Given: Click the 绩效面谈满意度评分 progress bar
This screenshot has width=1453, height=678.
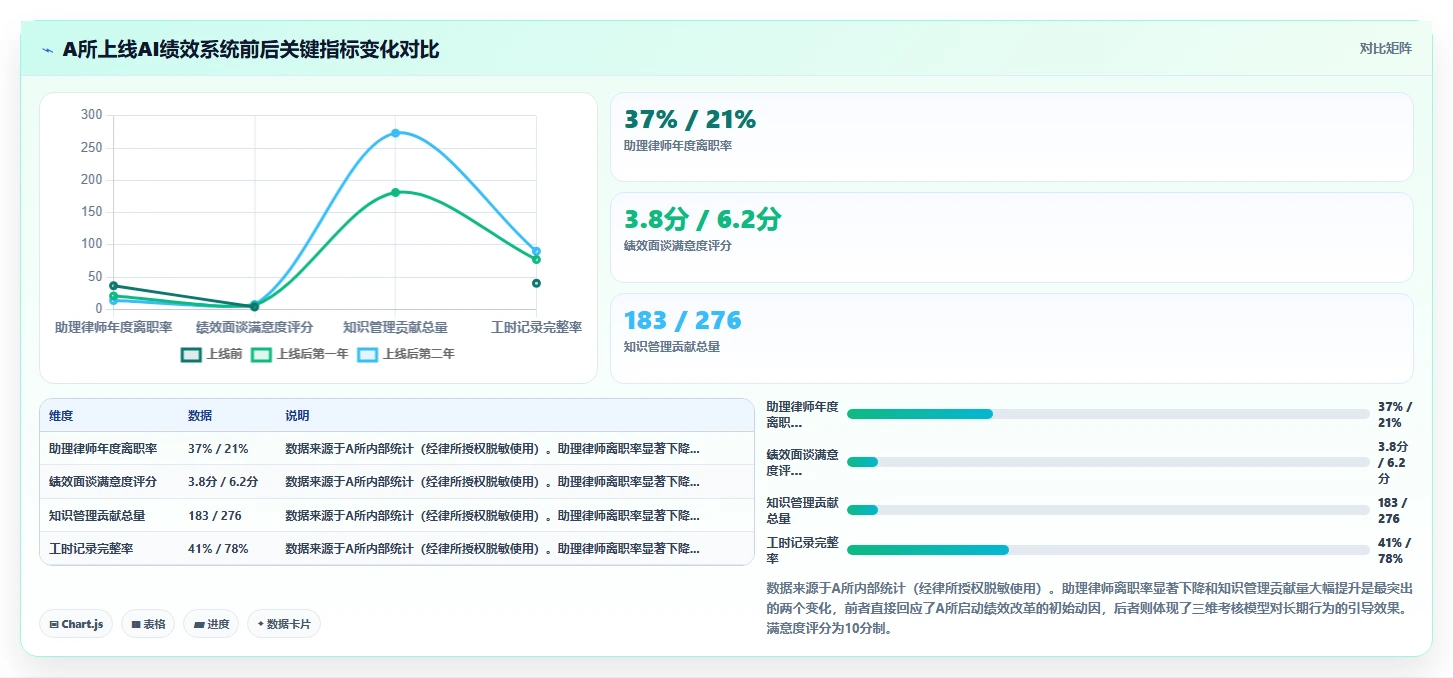Looking at the screenshot, I should (1108, 462).
